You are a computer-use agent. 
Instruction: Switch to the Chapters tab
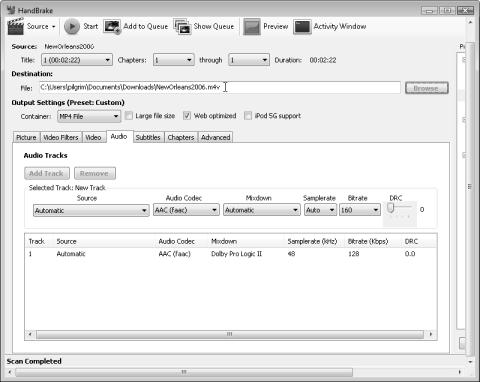[181, 137]
